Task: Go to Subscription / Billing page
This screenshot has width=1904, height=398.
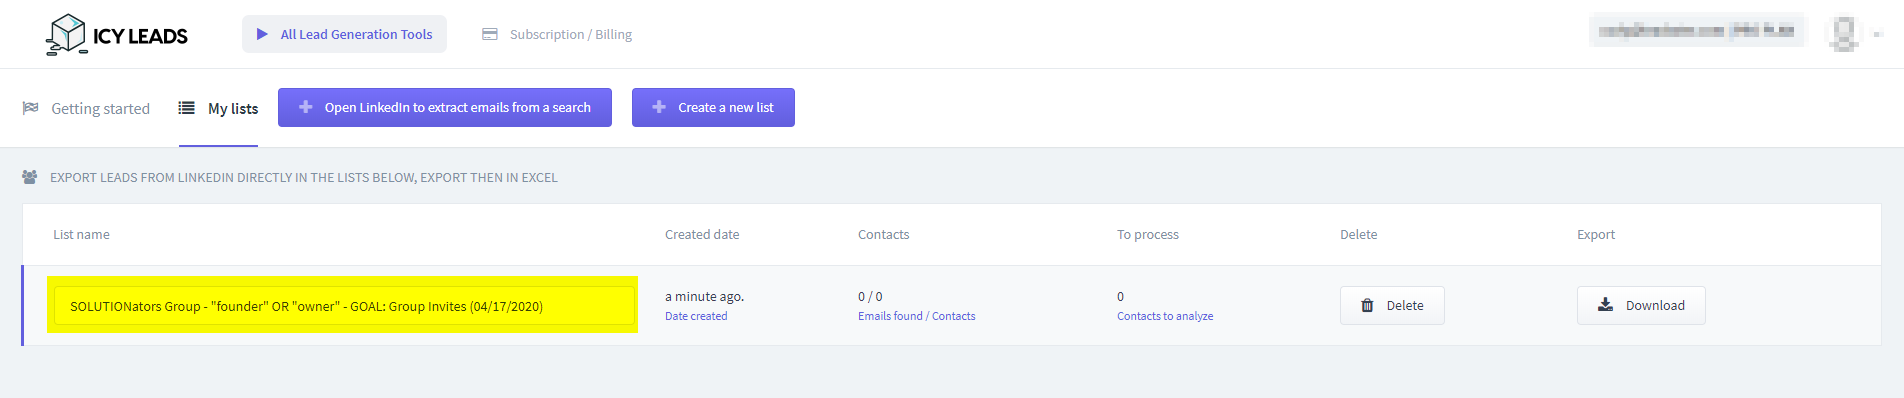Action: (x=557, y=34)
